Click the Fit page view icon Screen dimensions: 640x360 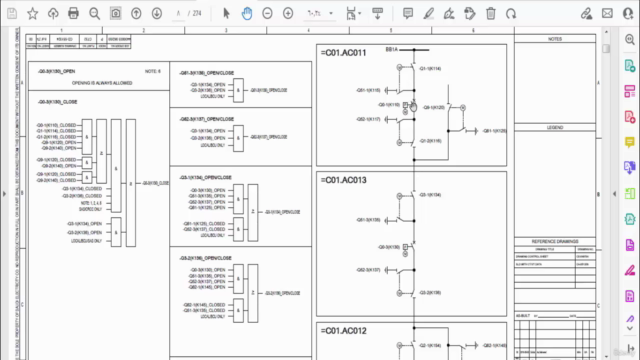(x=351, y=13)
